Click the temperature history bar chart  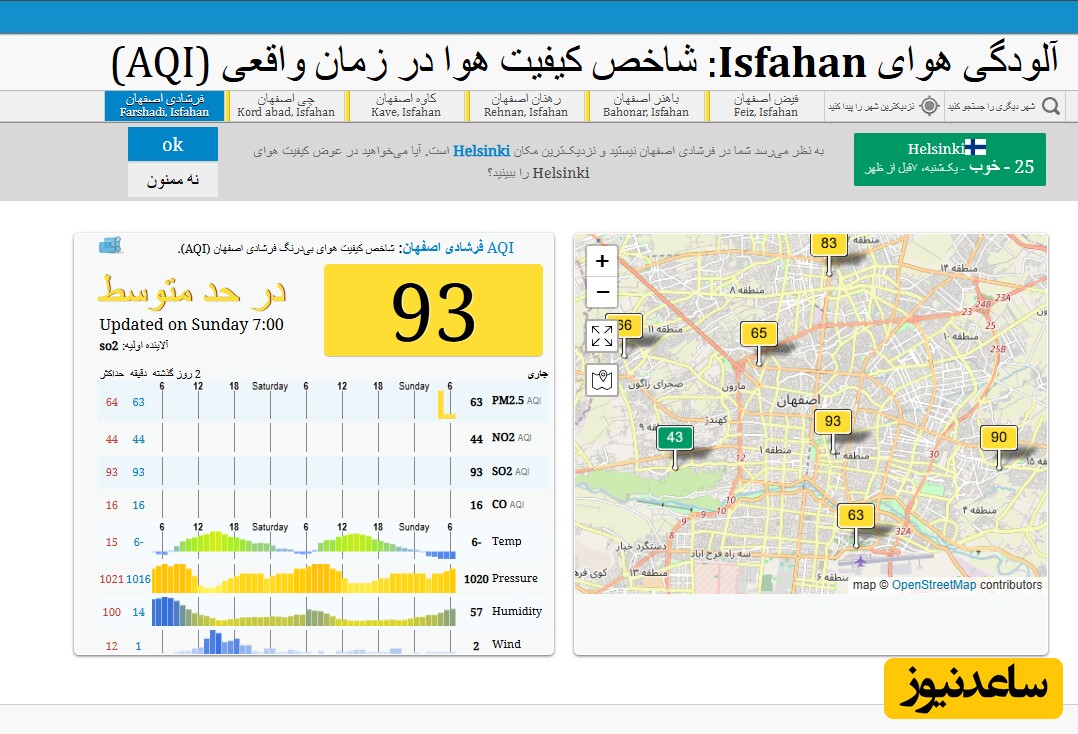click(305, 545)
